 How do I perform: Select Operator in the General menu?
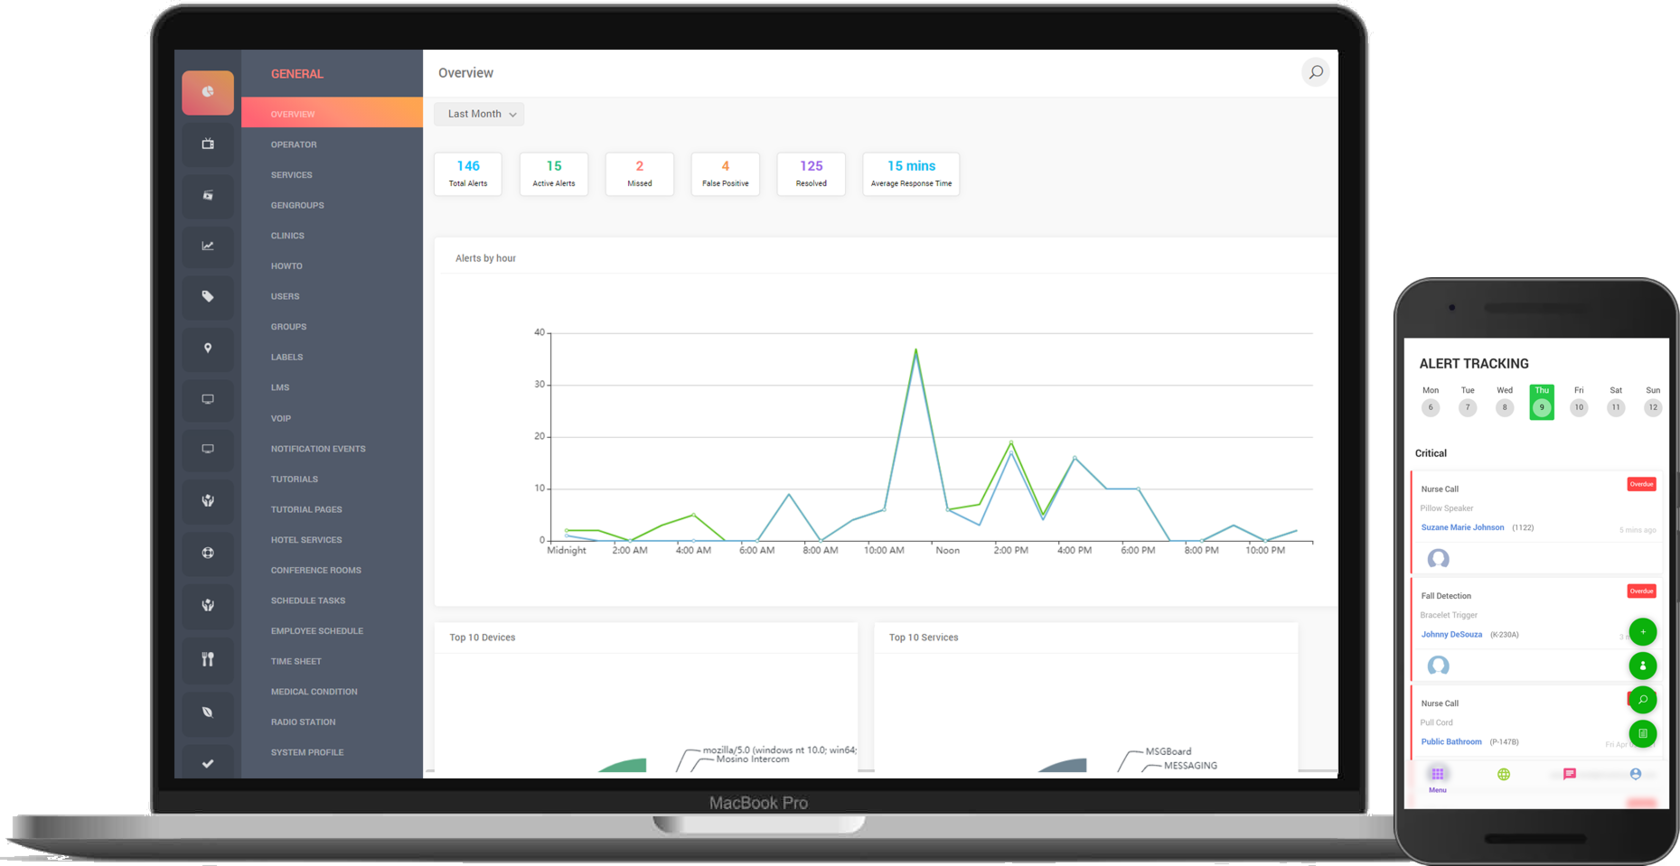(294, 145)
